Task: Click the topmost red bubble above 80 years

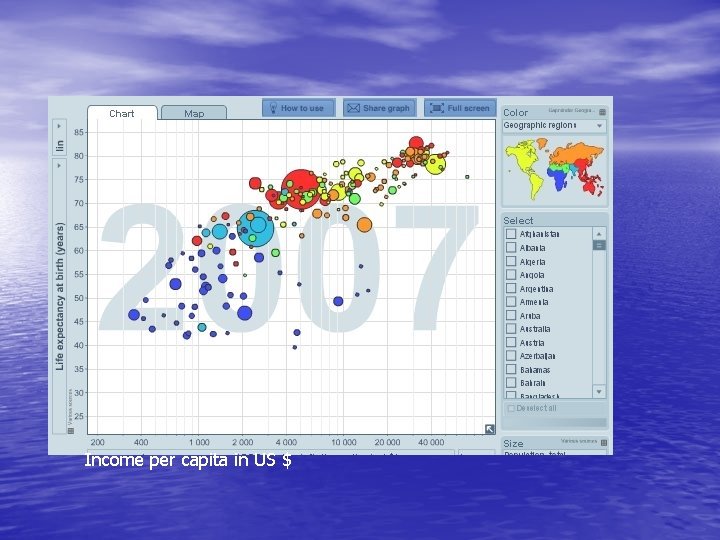Action: 416,143
